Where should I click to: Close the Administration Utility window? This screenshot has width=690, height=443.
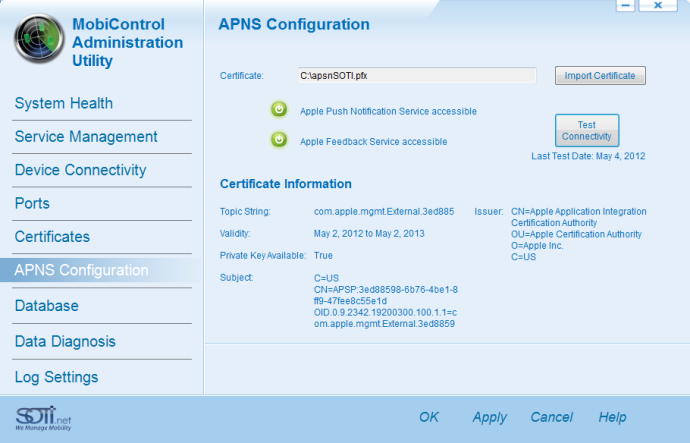pyautogui.click(x=658, y=5)
